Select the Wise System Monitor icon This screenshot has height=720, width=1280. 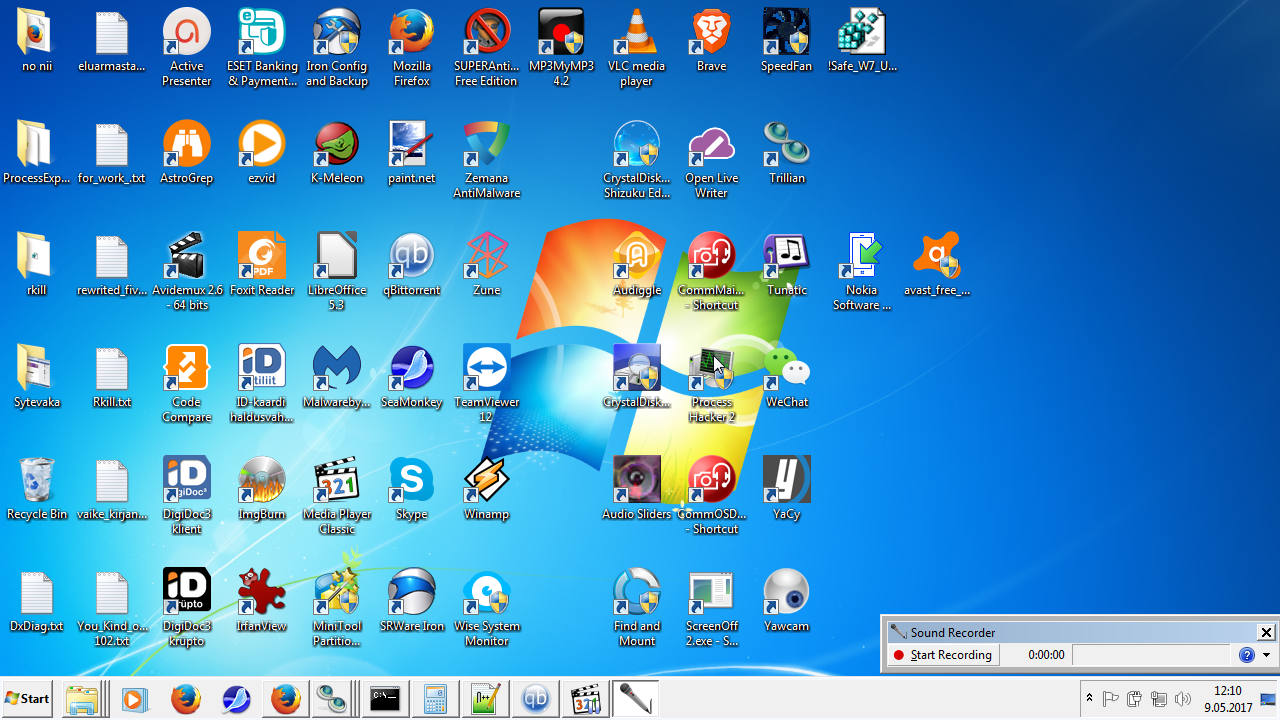(x=486, y=608)
